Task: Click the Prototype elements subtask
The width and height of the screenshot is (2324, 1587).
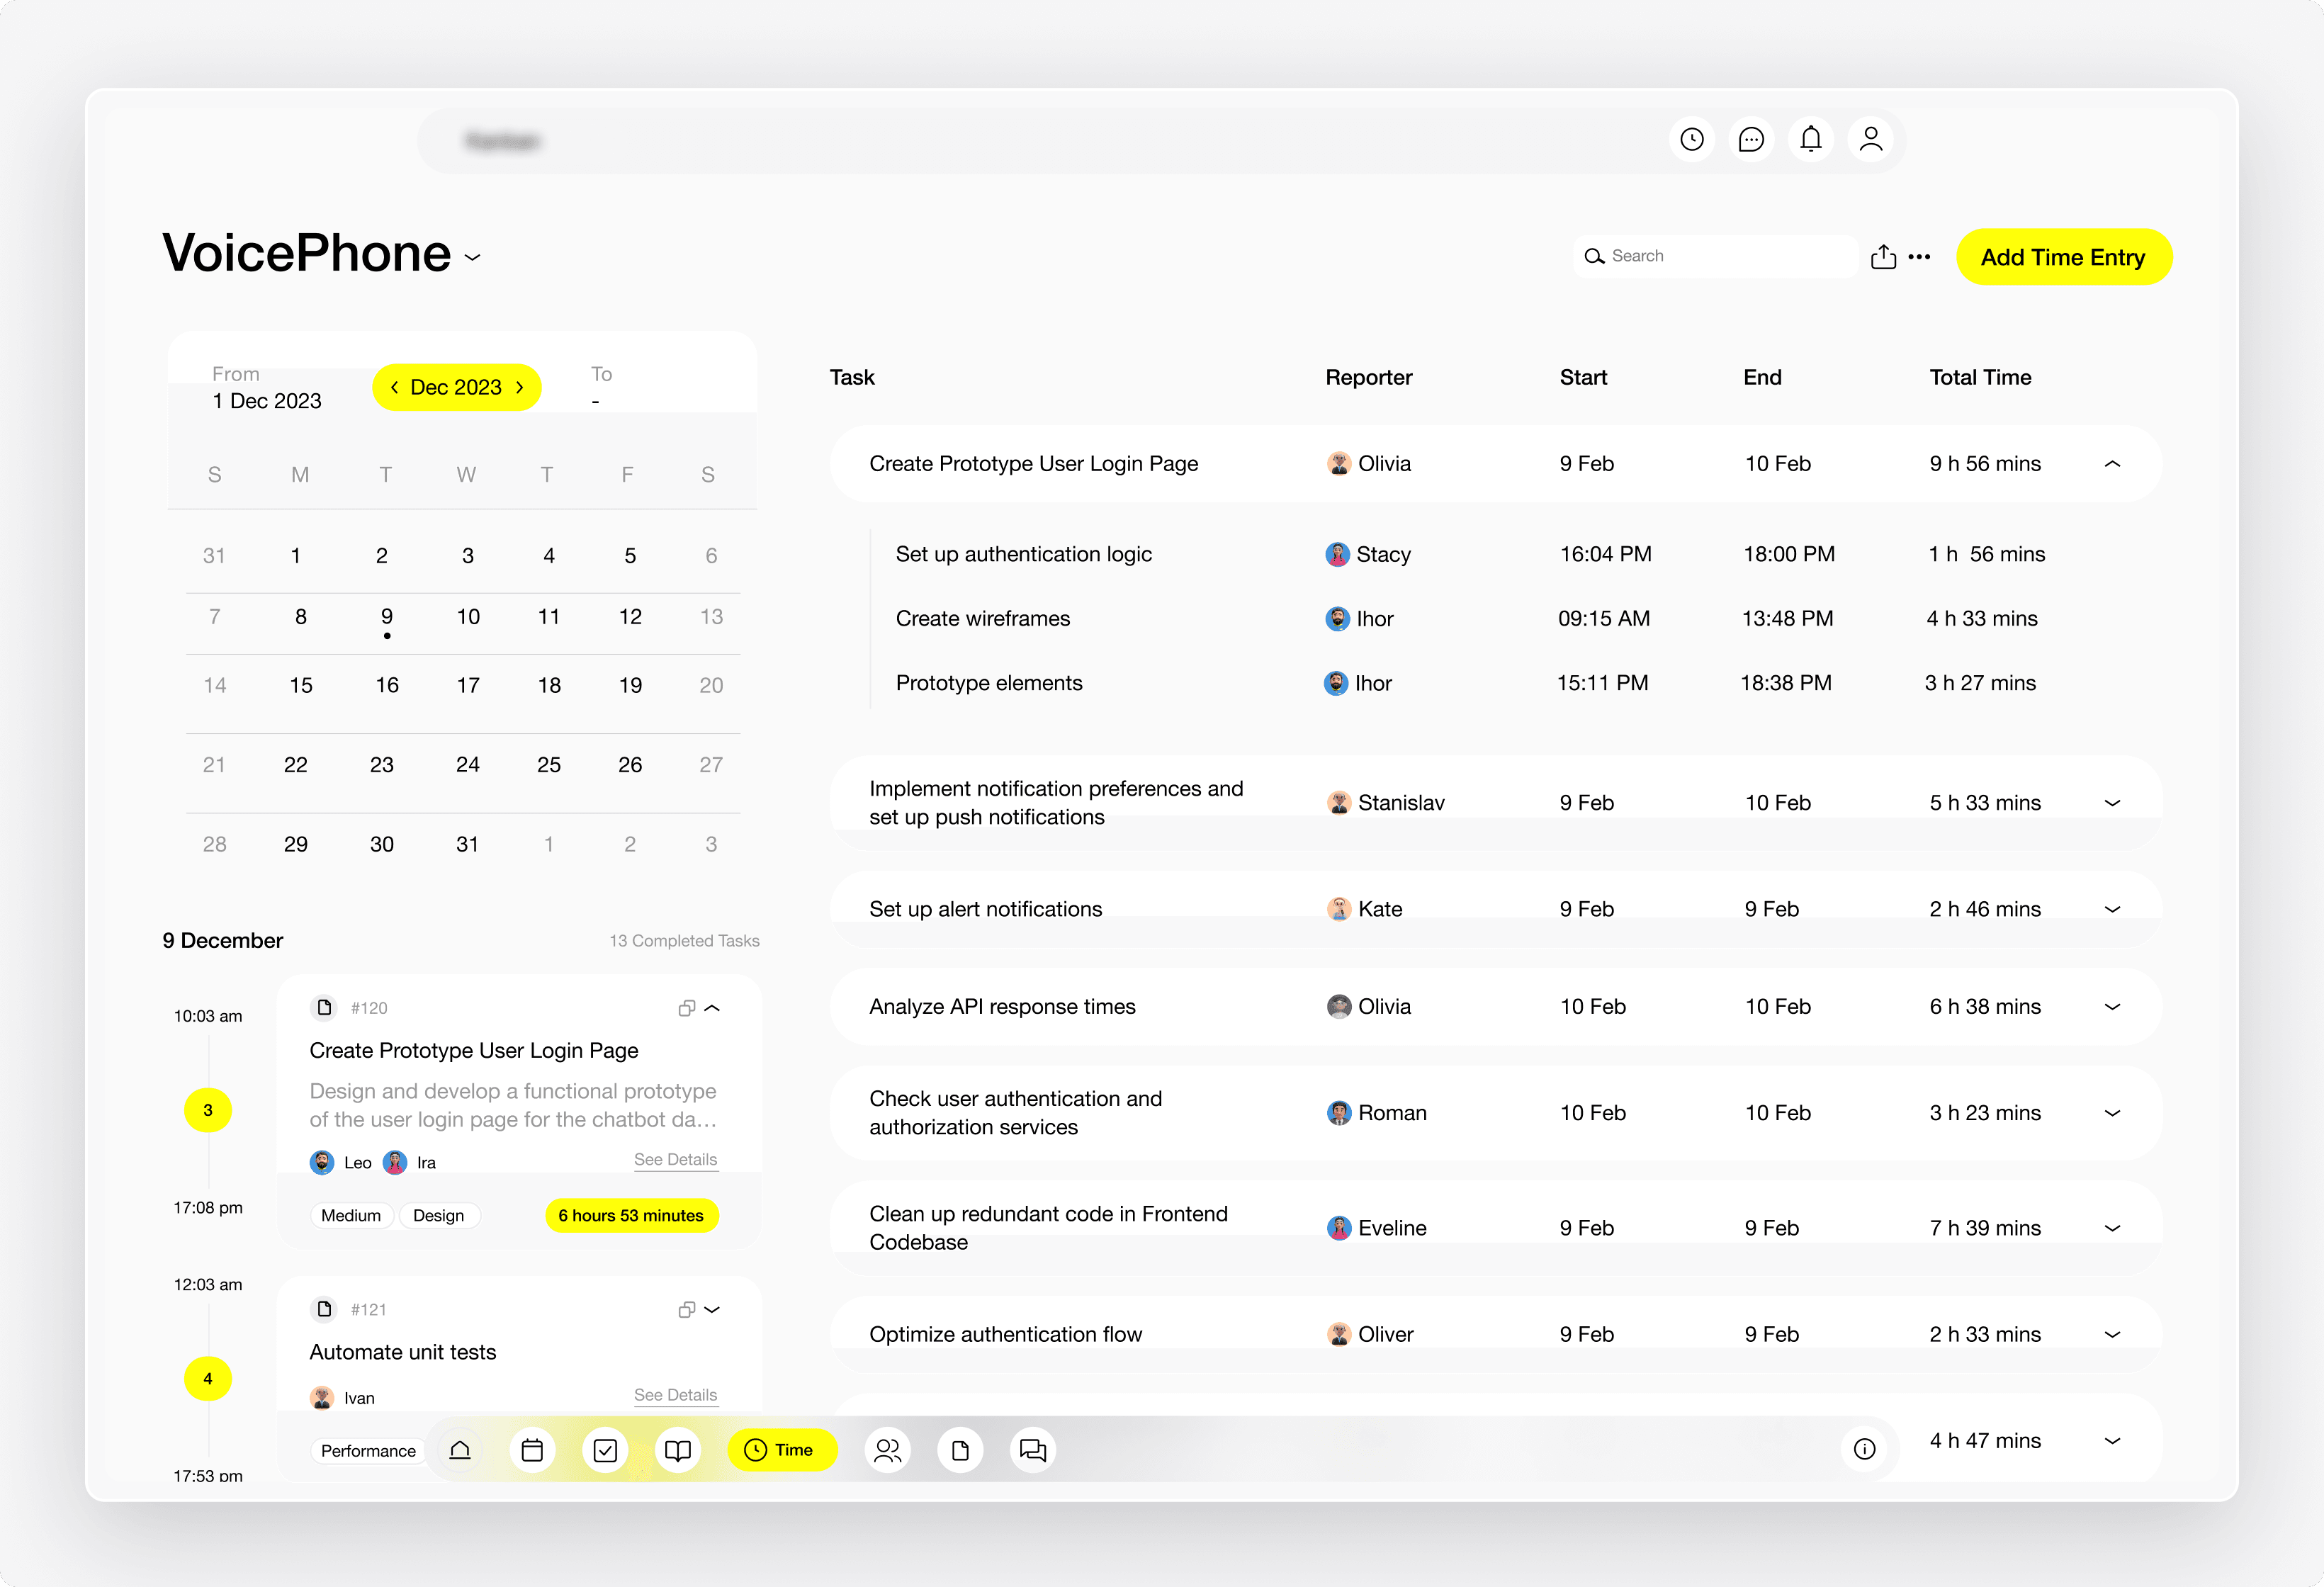Action: 989,683
